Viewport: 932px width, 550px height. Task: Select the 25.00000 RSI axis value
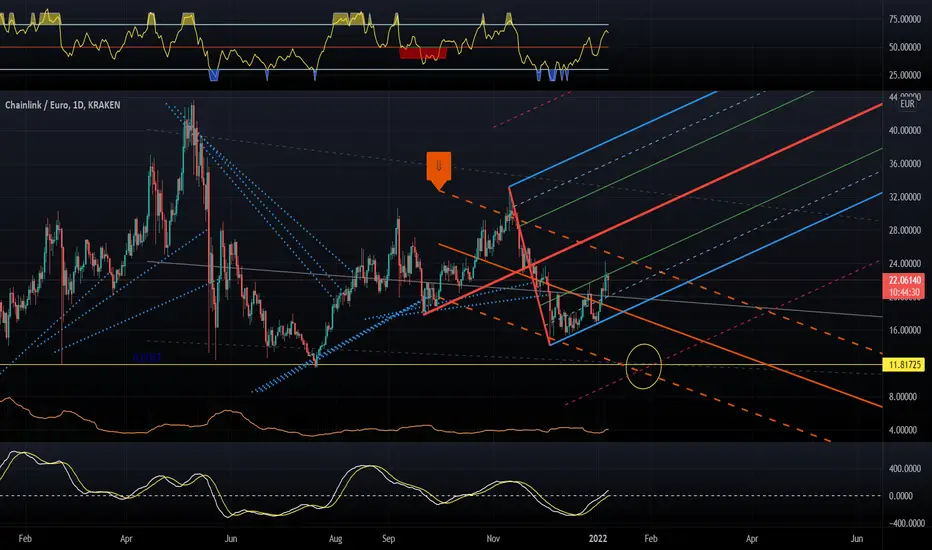click(x=905, y=75)
